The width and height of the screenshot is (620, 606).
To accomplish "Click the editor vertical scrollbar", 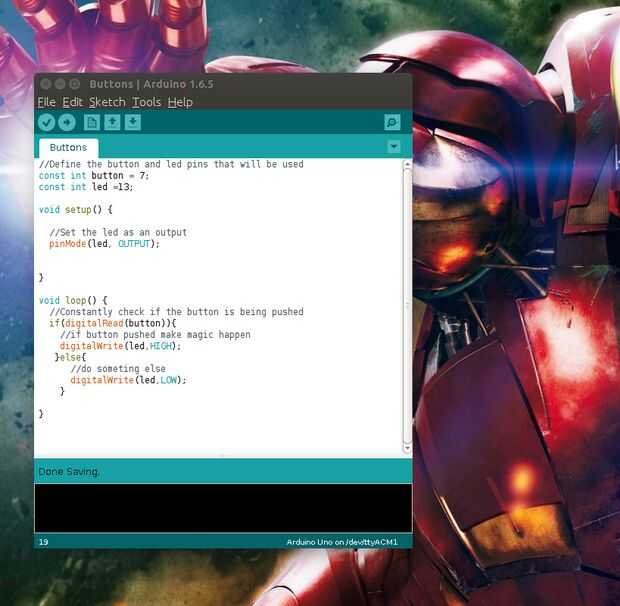I will (x=407, y=306).
